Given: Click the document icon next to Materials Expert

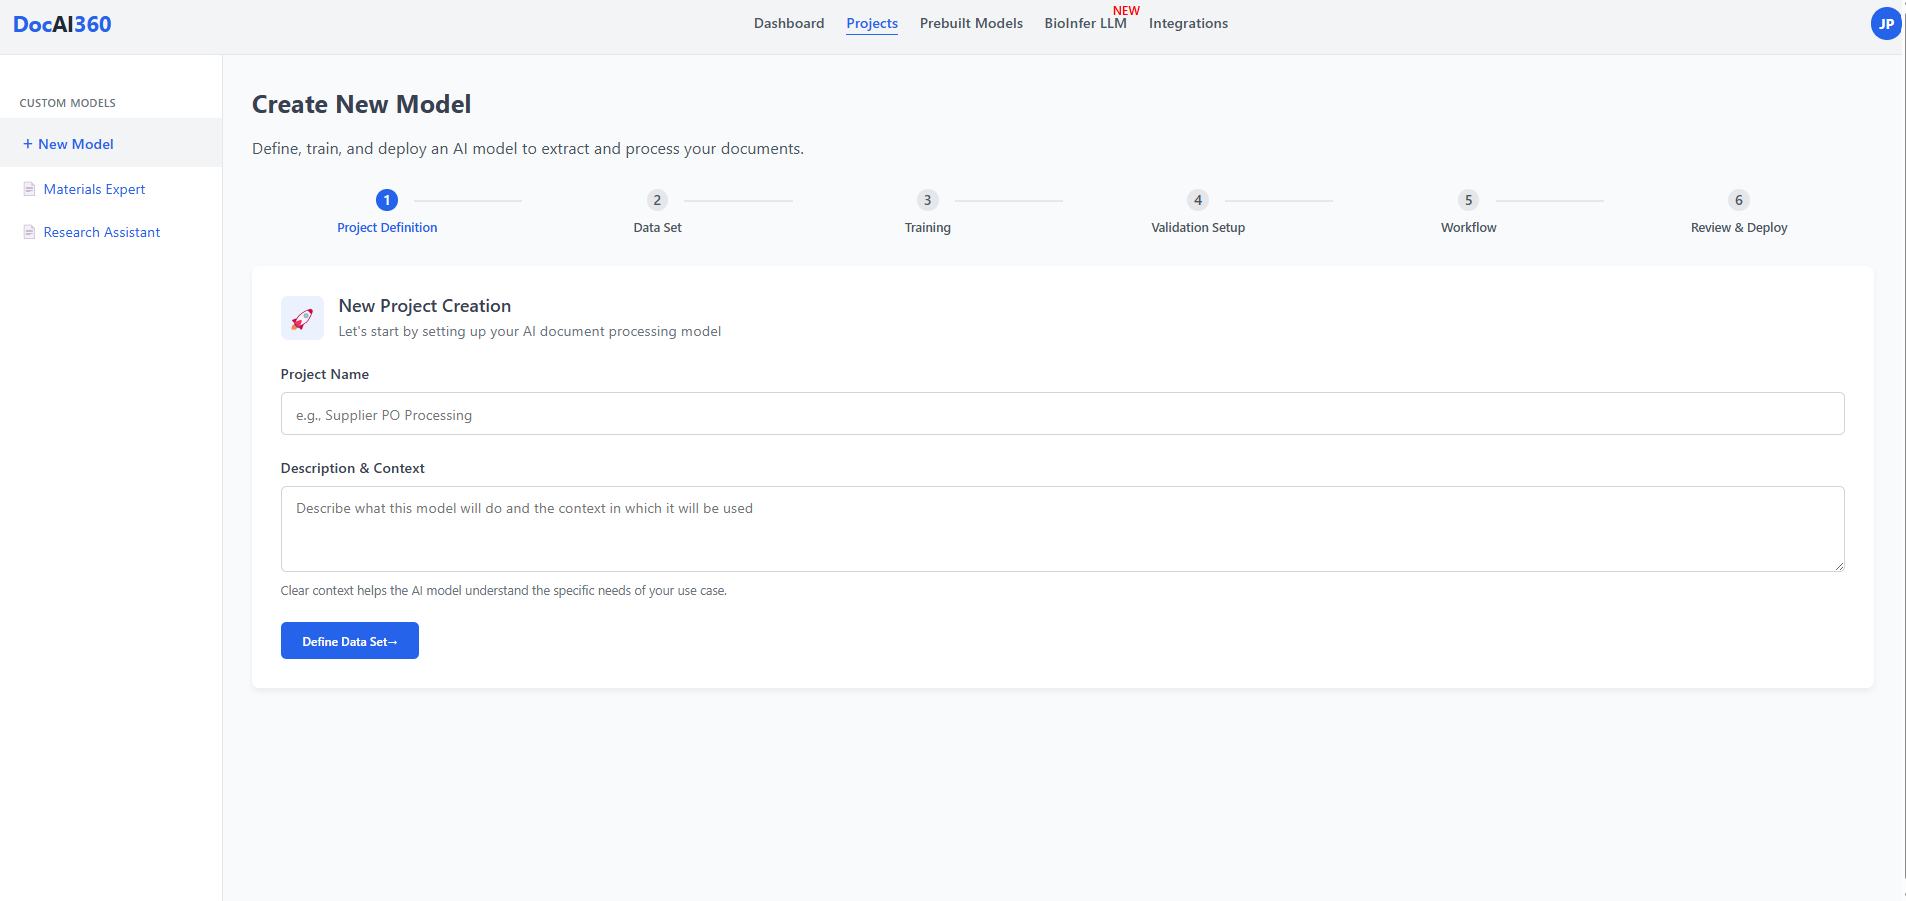Looking at the screenshot, I should tap(27, 189).
